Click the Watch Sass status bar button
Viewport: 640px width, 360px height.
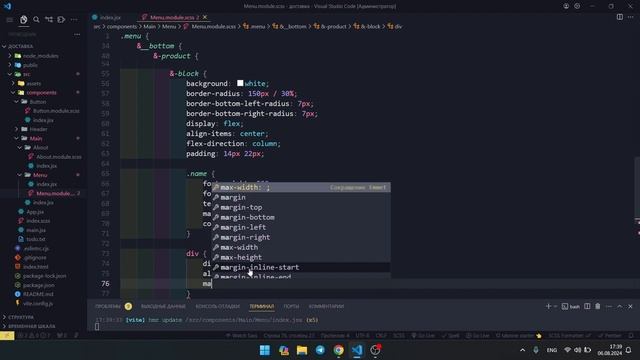(x=242, y=336)
